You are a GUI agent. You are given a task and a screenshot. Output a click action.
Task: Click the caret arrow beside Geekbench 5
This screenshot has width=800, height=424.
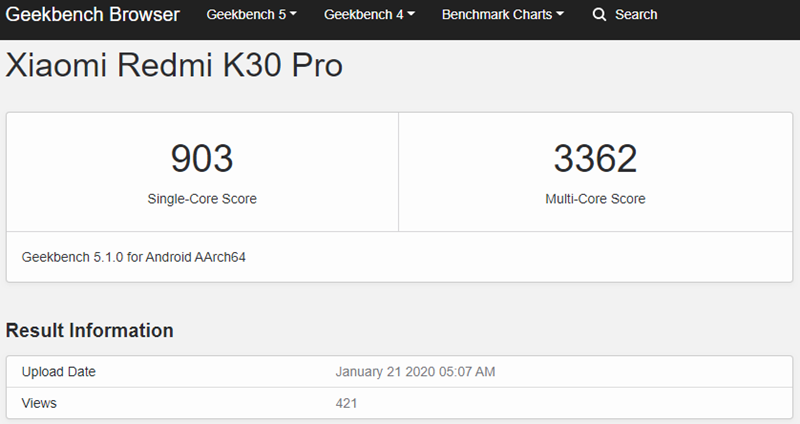point(293,15)
